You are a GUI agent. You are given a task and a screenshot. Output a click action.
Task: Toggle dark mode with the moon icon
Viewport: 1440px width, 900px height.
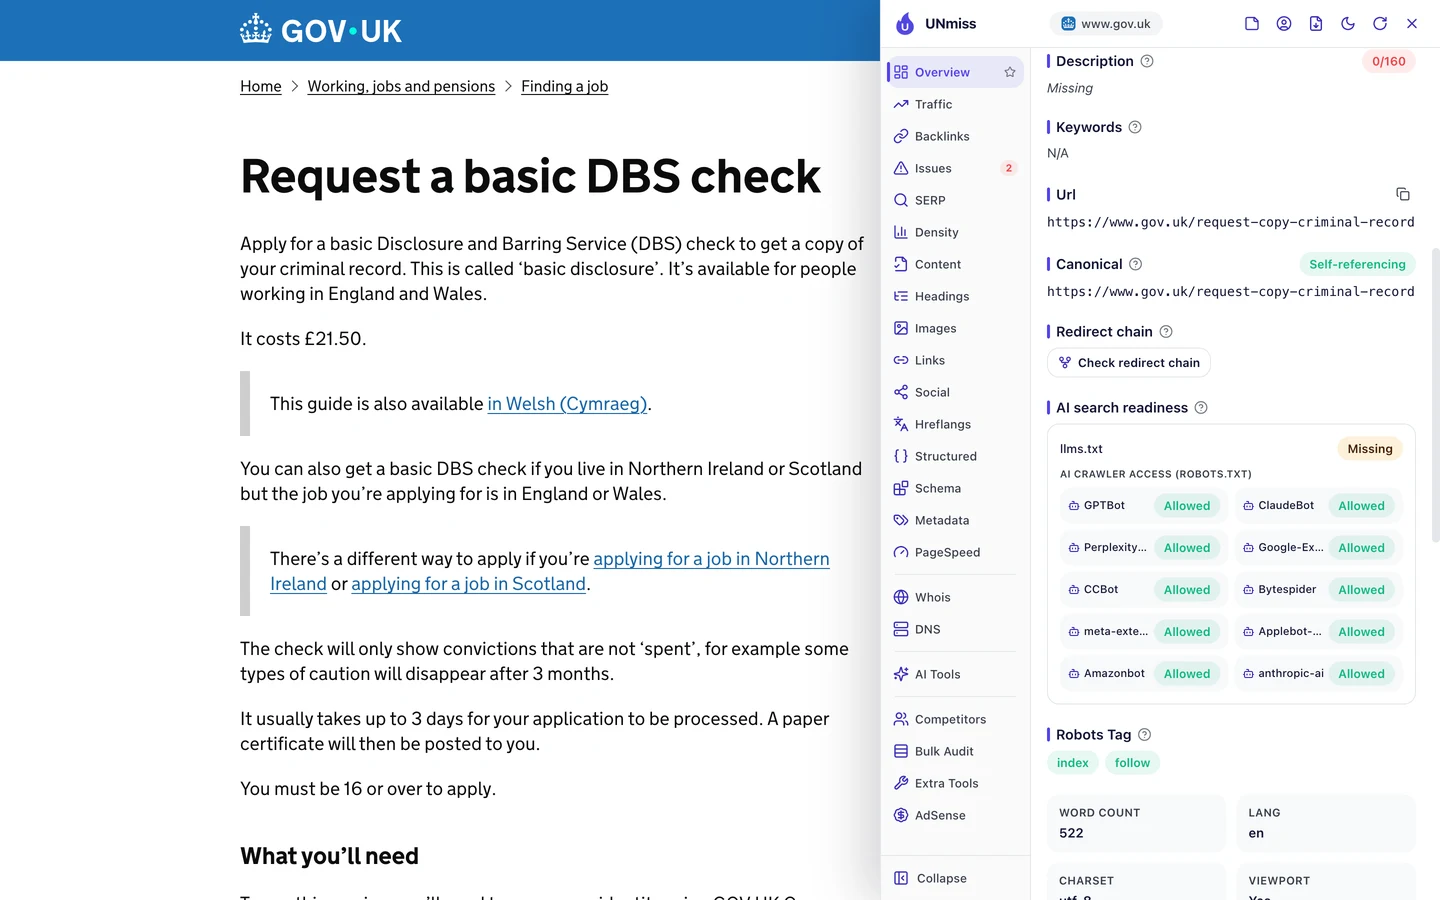click(x=1348, y=24)
